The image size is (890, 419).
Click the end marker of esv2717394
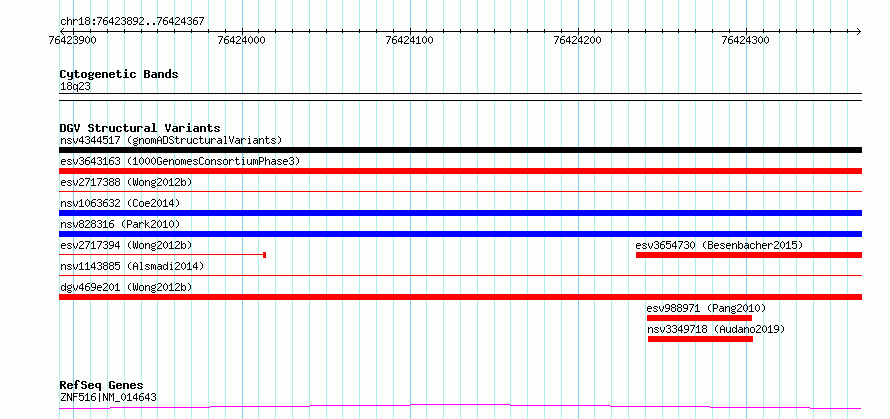[x=265, y=255]
